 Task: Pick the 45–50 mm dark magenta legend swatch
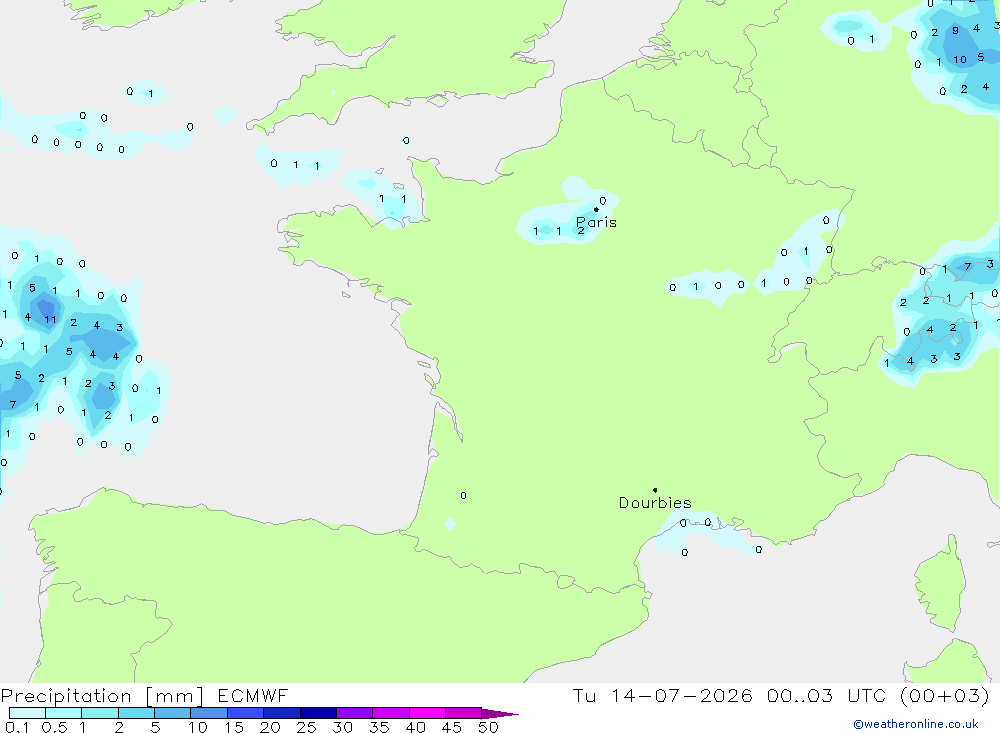pyautogui.click(x=463, y=713)
